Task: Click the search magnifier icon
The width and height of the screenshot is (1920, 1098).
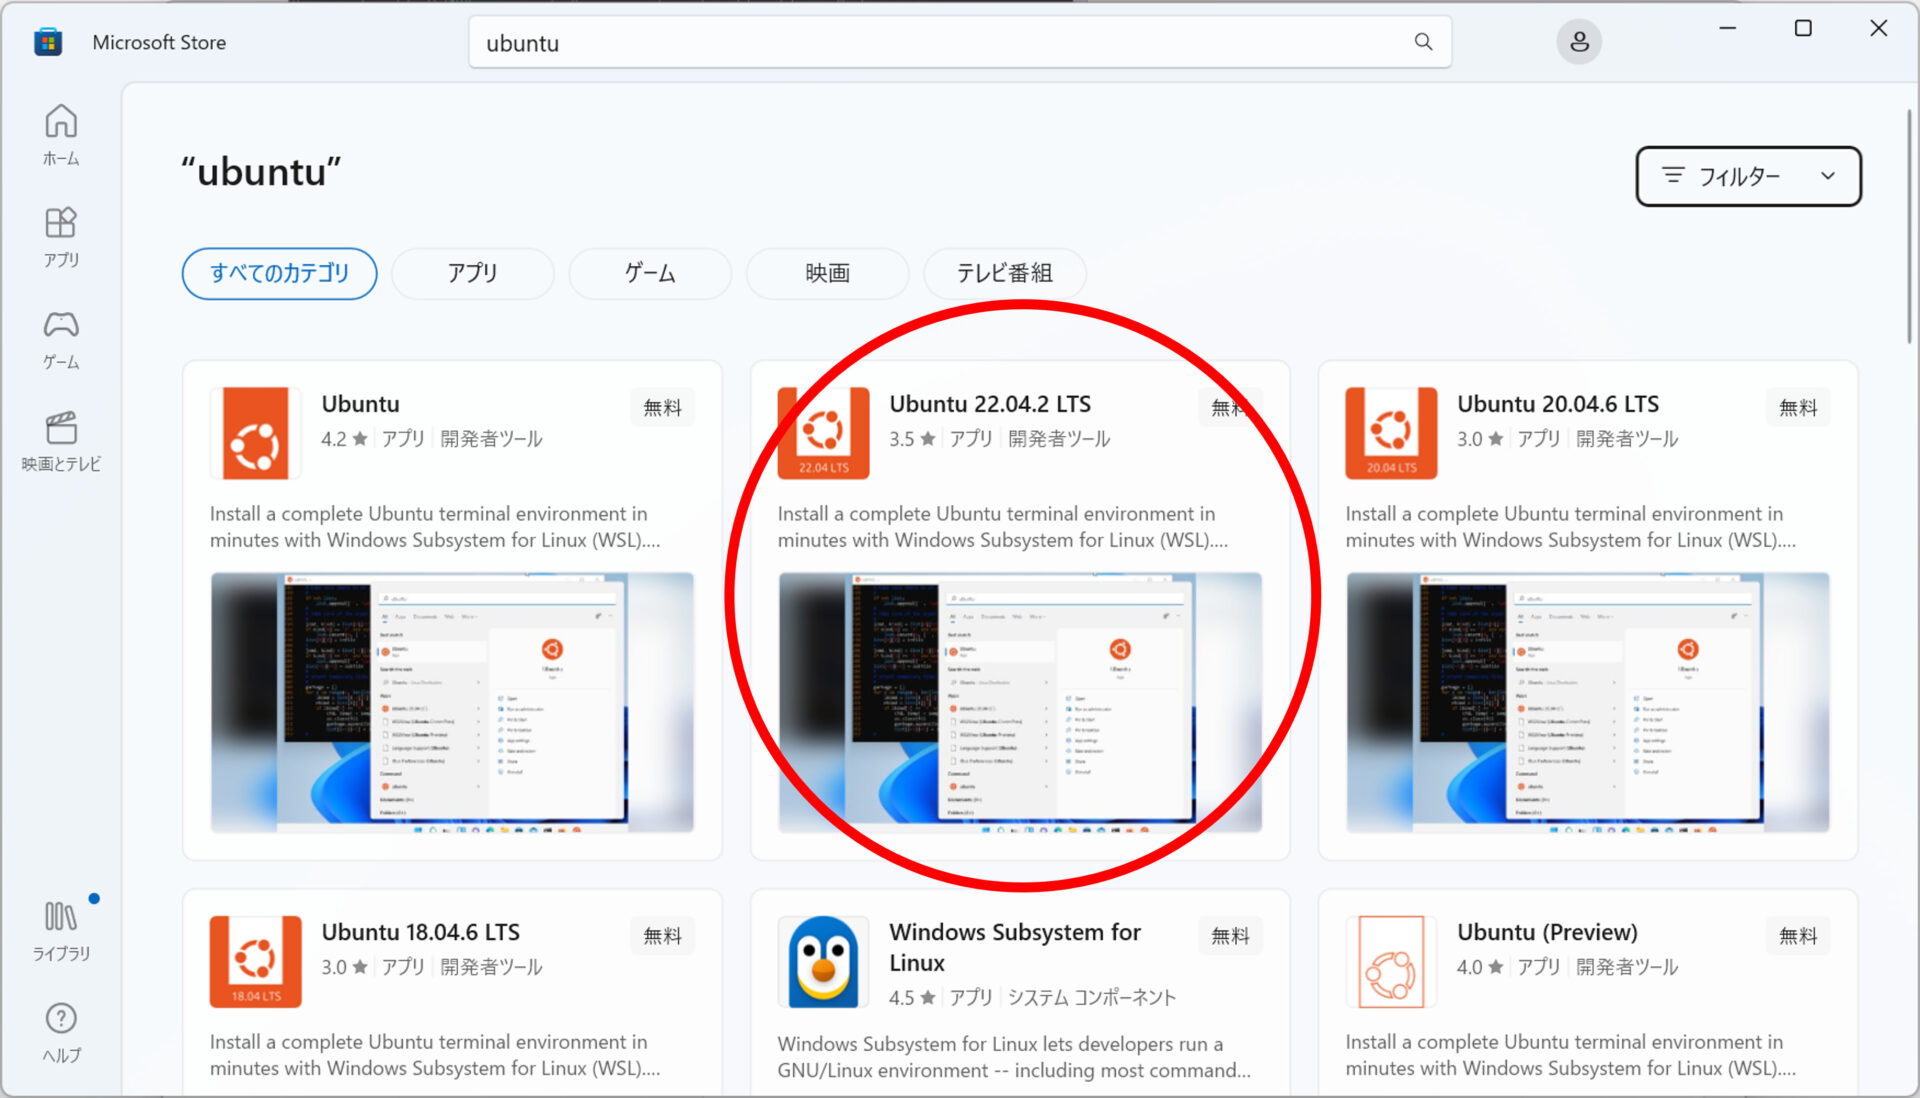Action: (x=1423, y=42)
